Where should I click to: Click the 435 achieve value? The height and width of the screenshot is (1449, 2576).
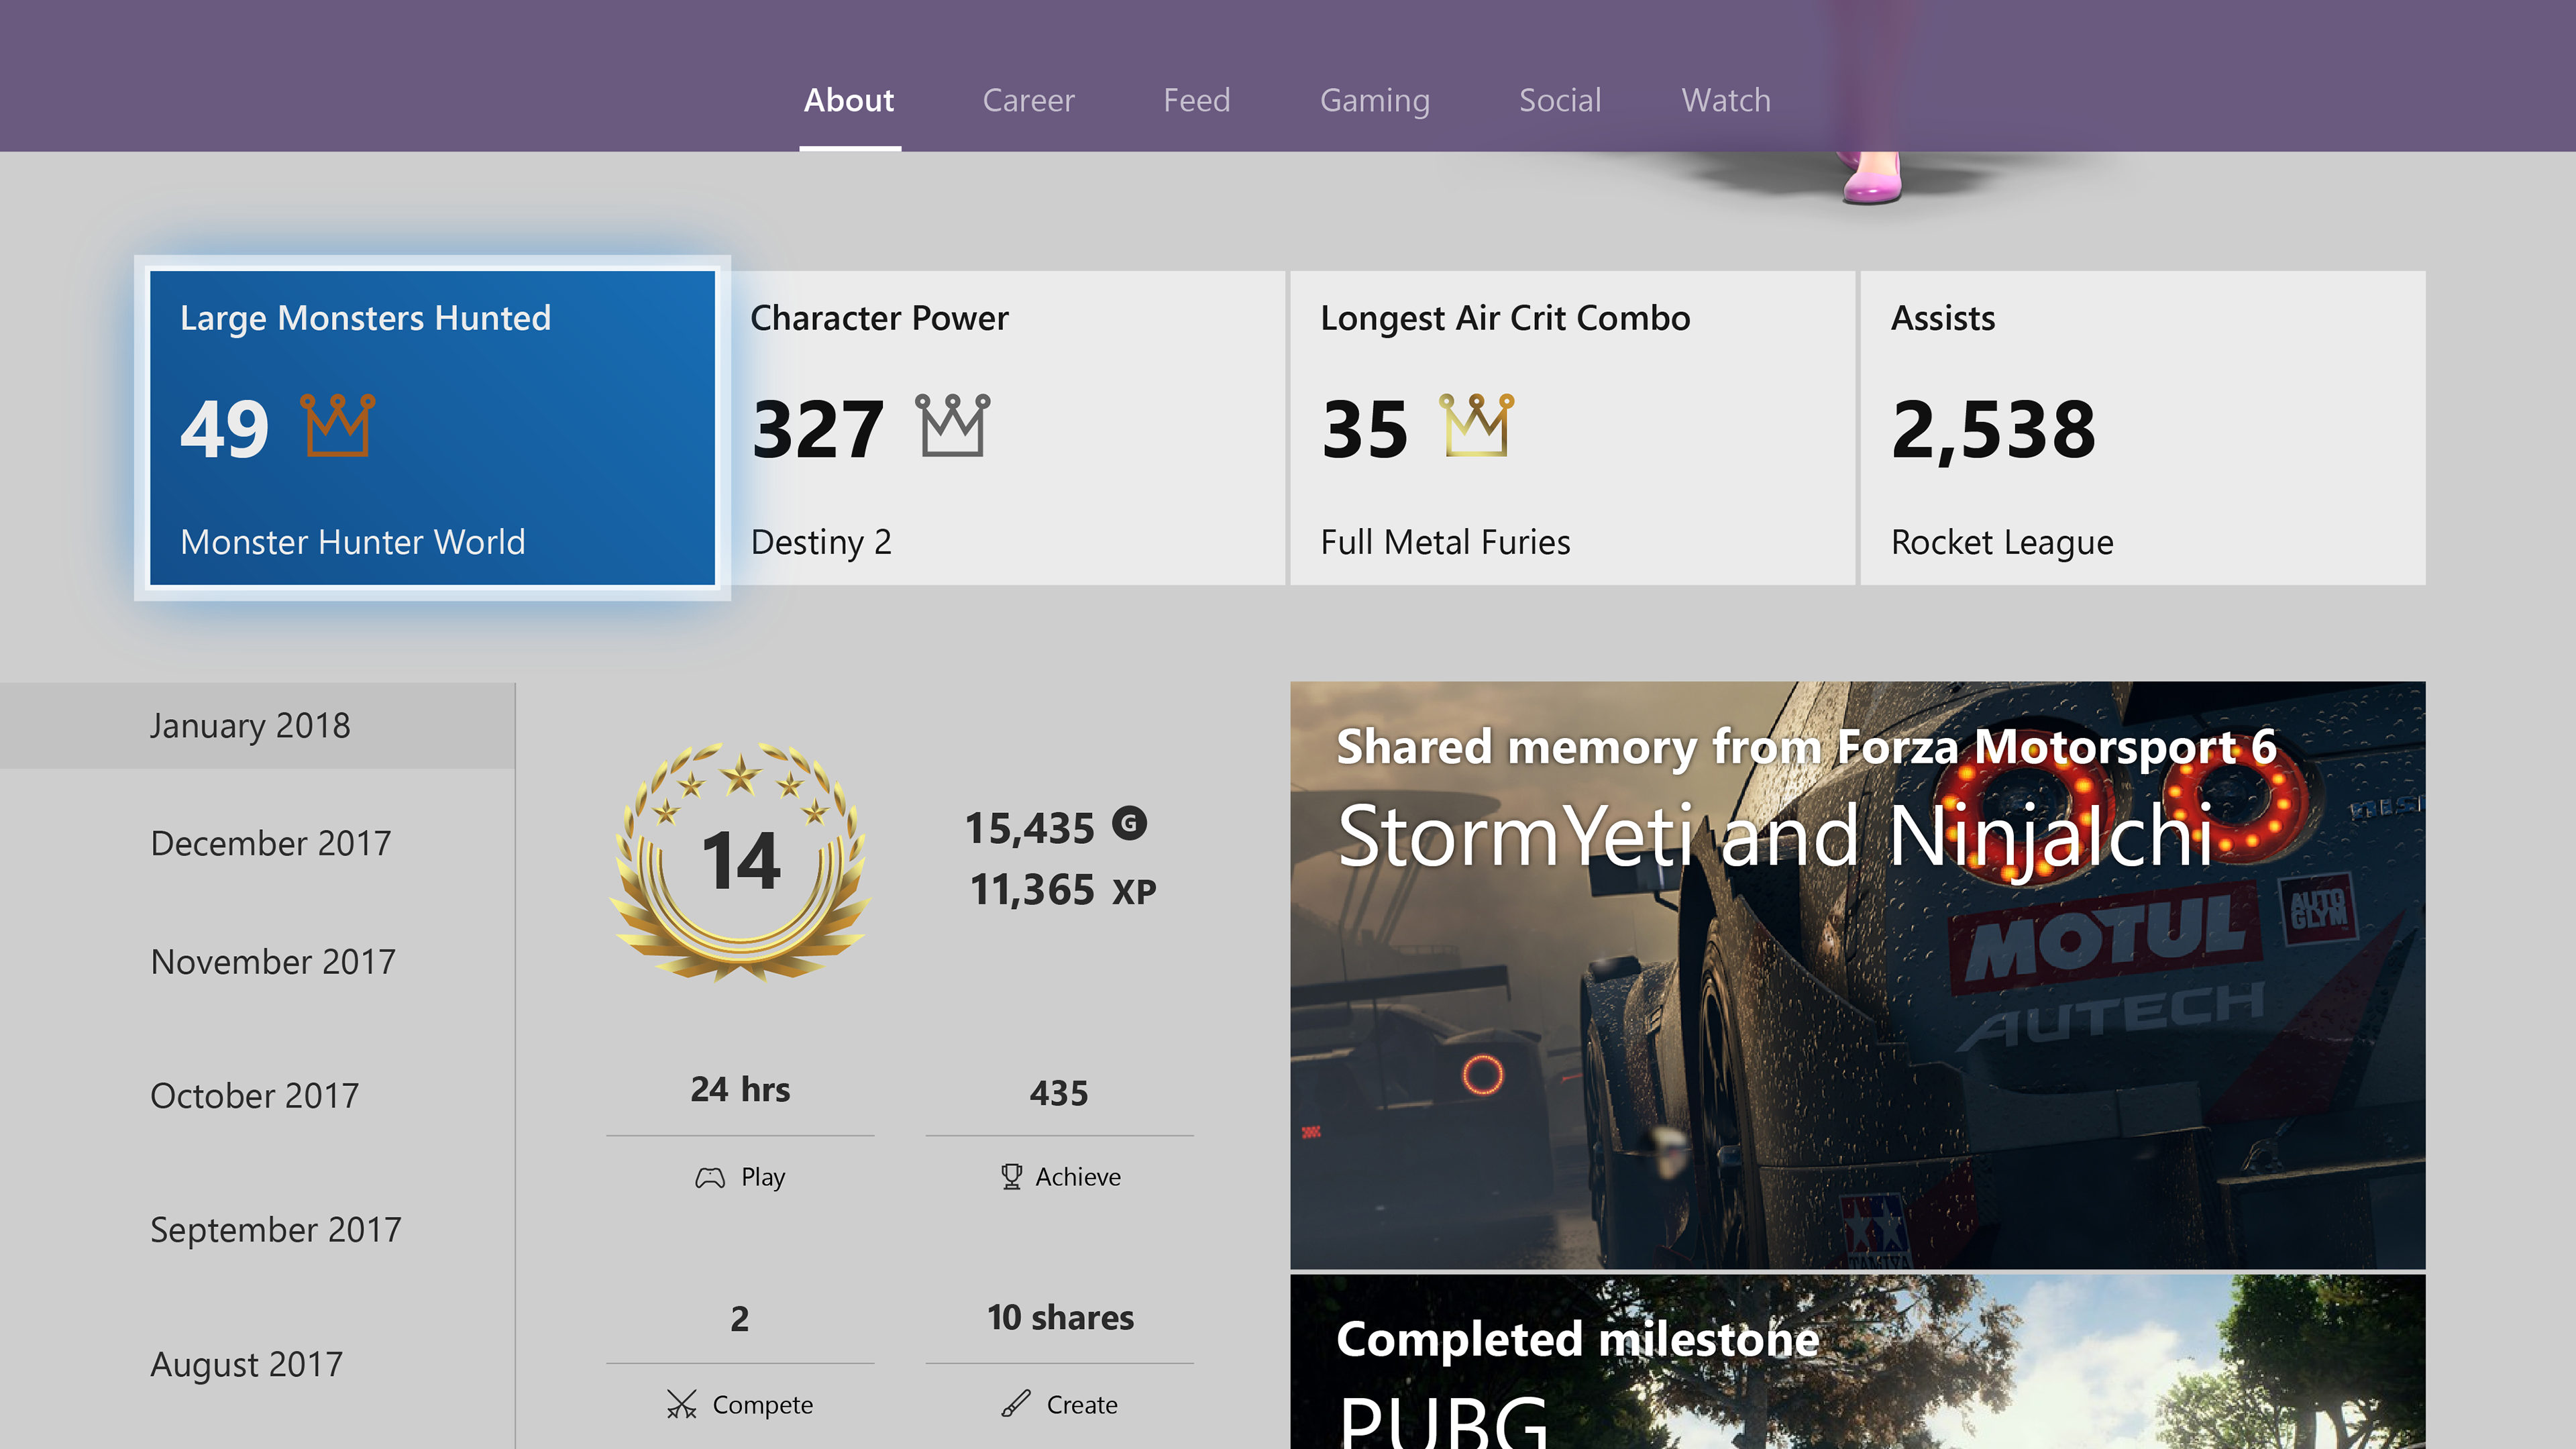[x=1059, y=1094]
